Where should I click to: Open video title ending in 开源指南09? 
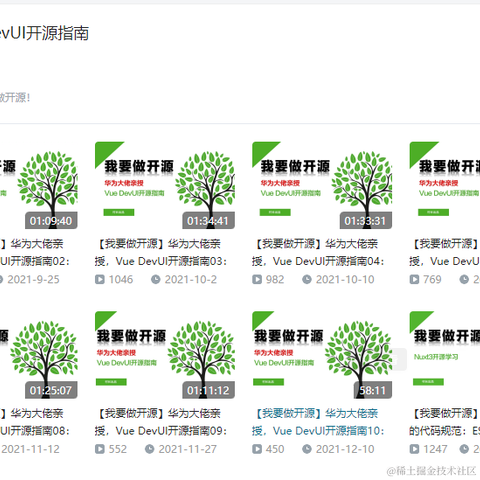click(x=161, y=422)
